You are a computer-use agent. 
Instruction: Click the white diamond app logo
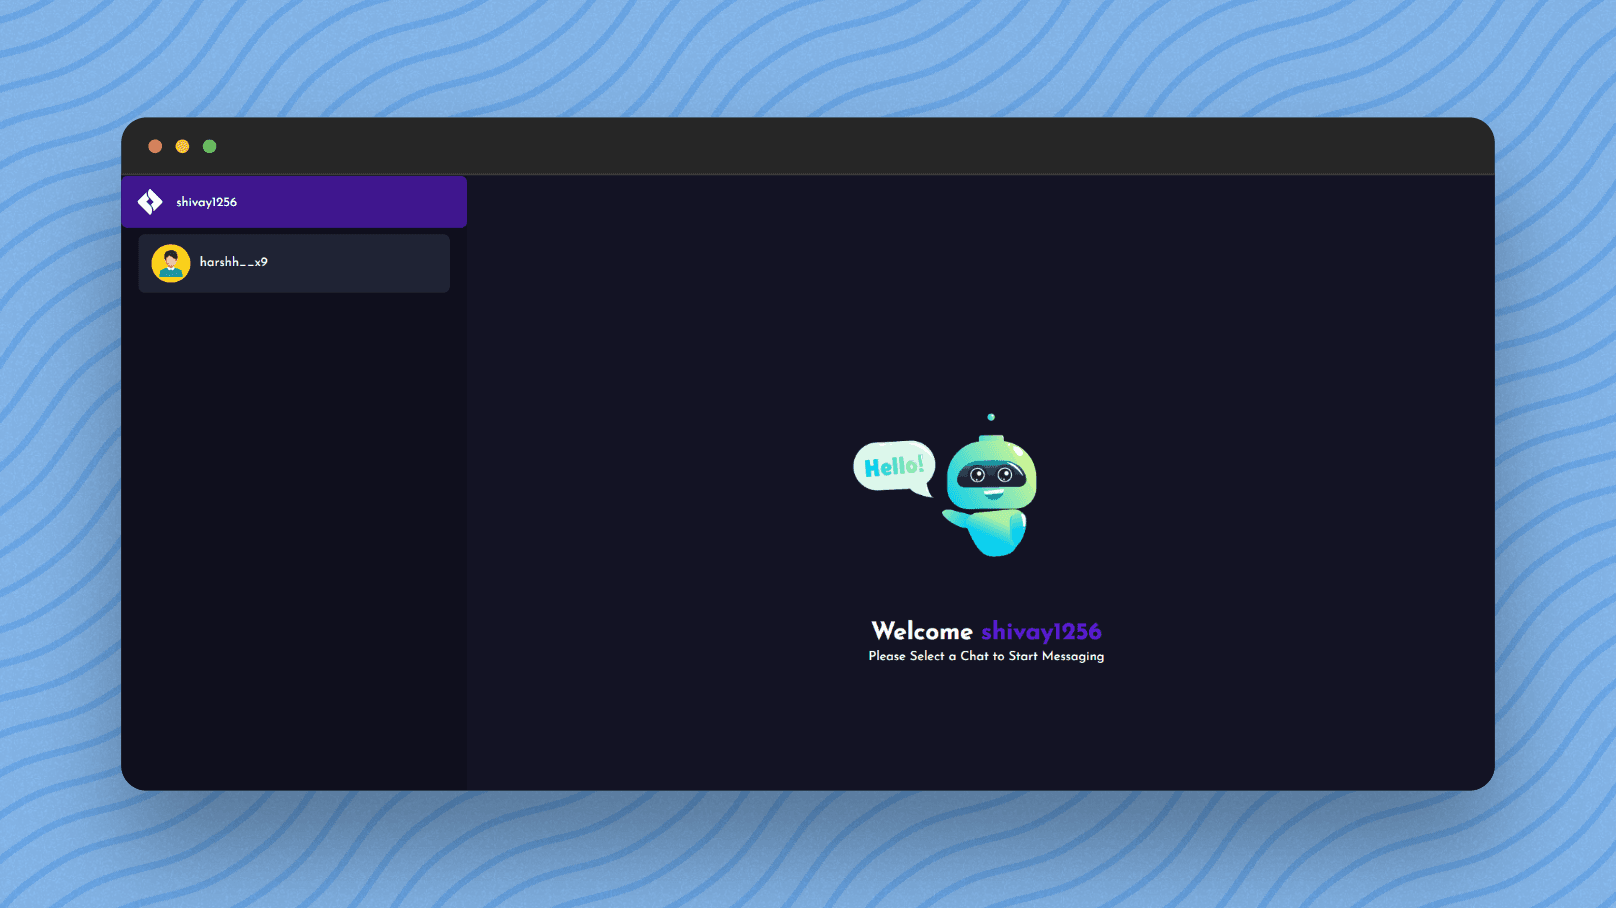150,202
